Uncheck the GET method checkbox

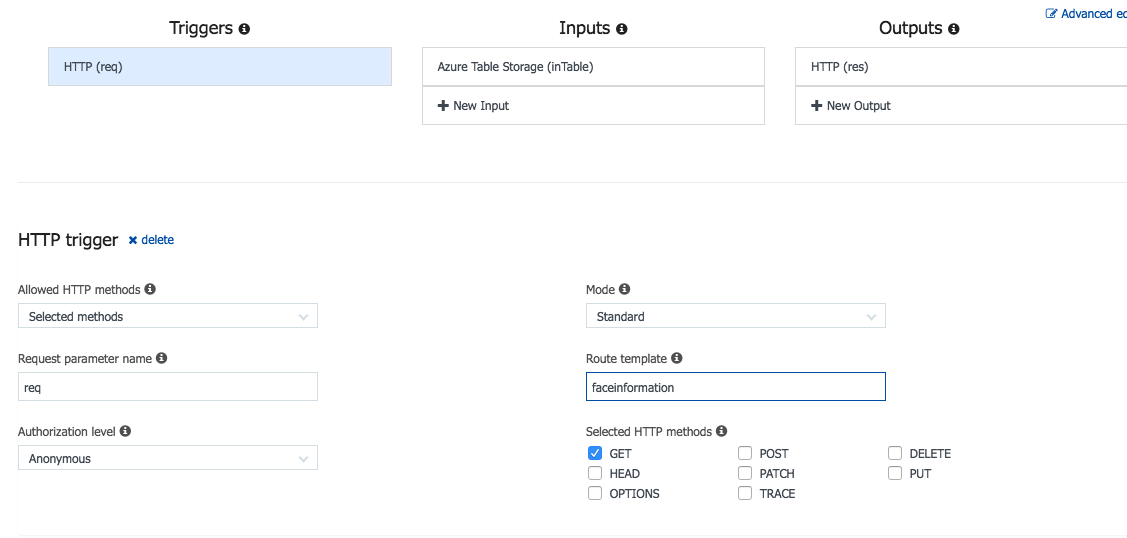(x=595, y=454)
